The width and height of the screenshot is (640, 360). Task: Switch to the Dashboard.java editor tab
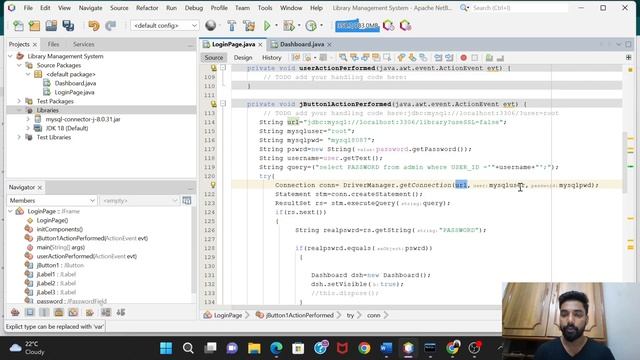click(x=302, y=44)
